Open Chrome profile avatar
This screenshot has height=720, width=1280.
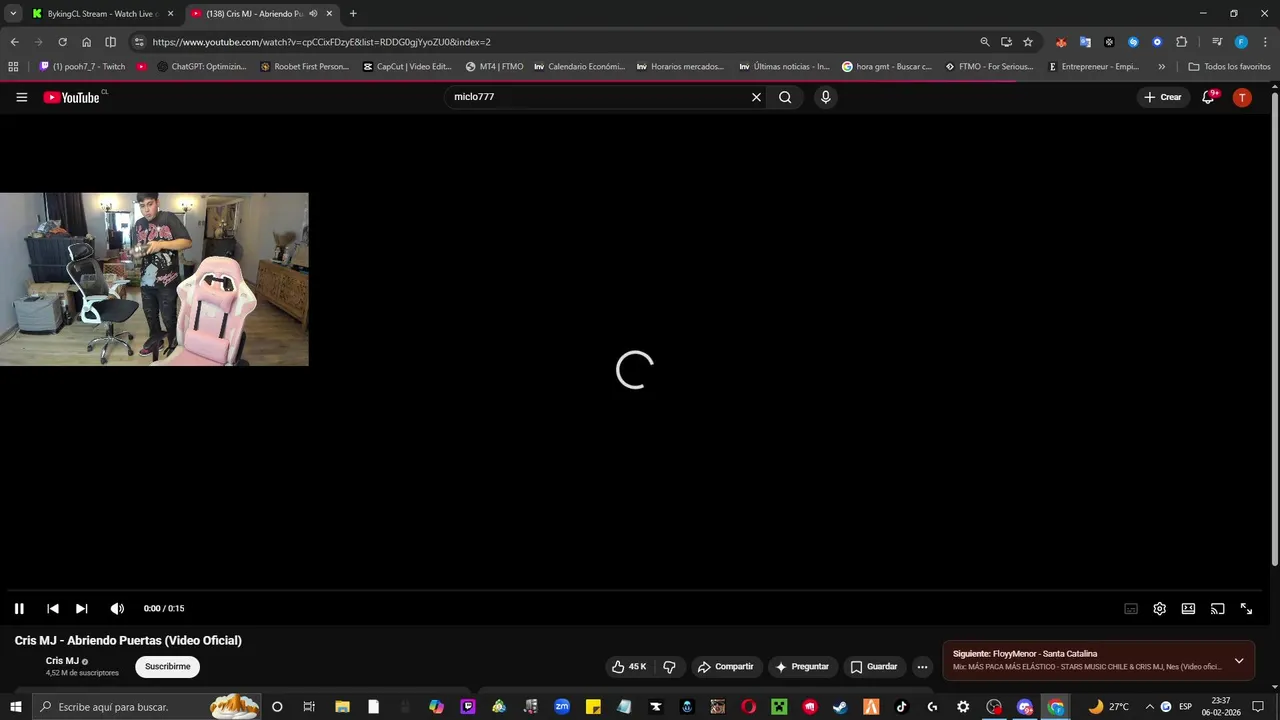click(1241, 42)
